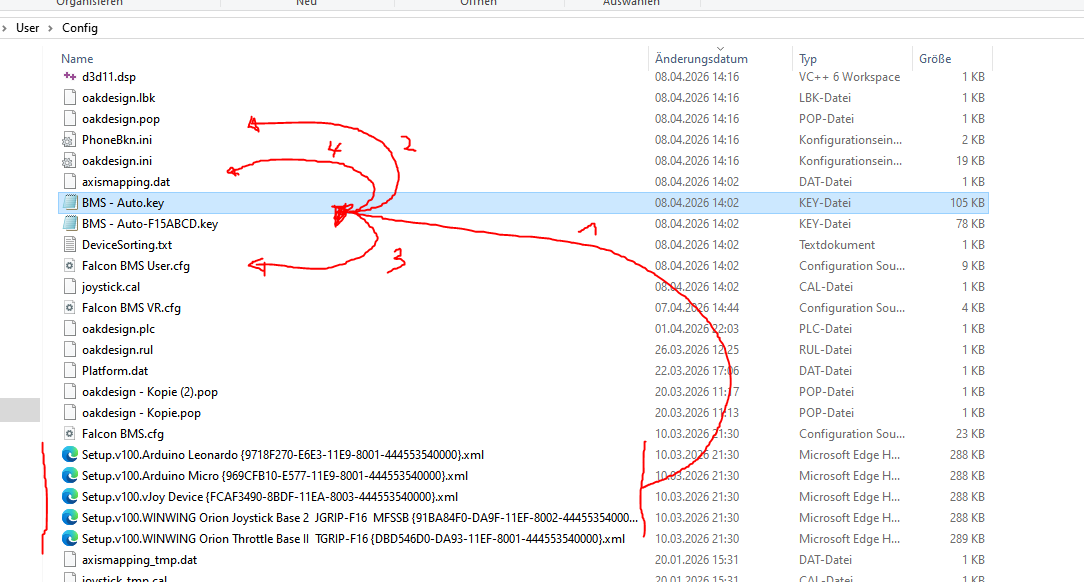1084x582 pixels.
Task: Select the WINWING Orion Joystick Base 2 name
Action: click(x=359, y=518)
